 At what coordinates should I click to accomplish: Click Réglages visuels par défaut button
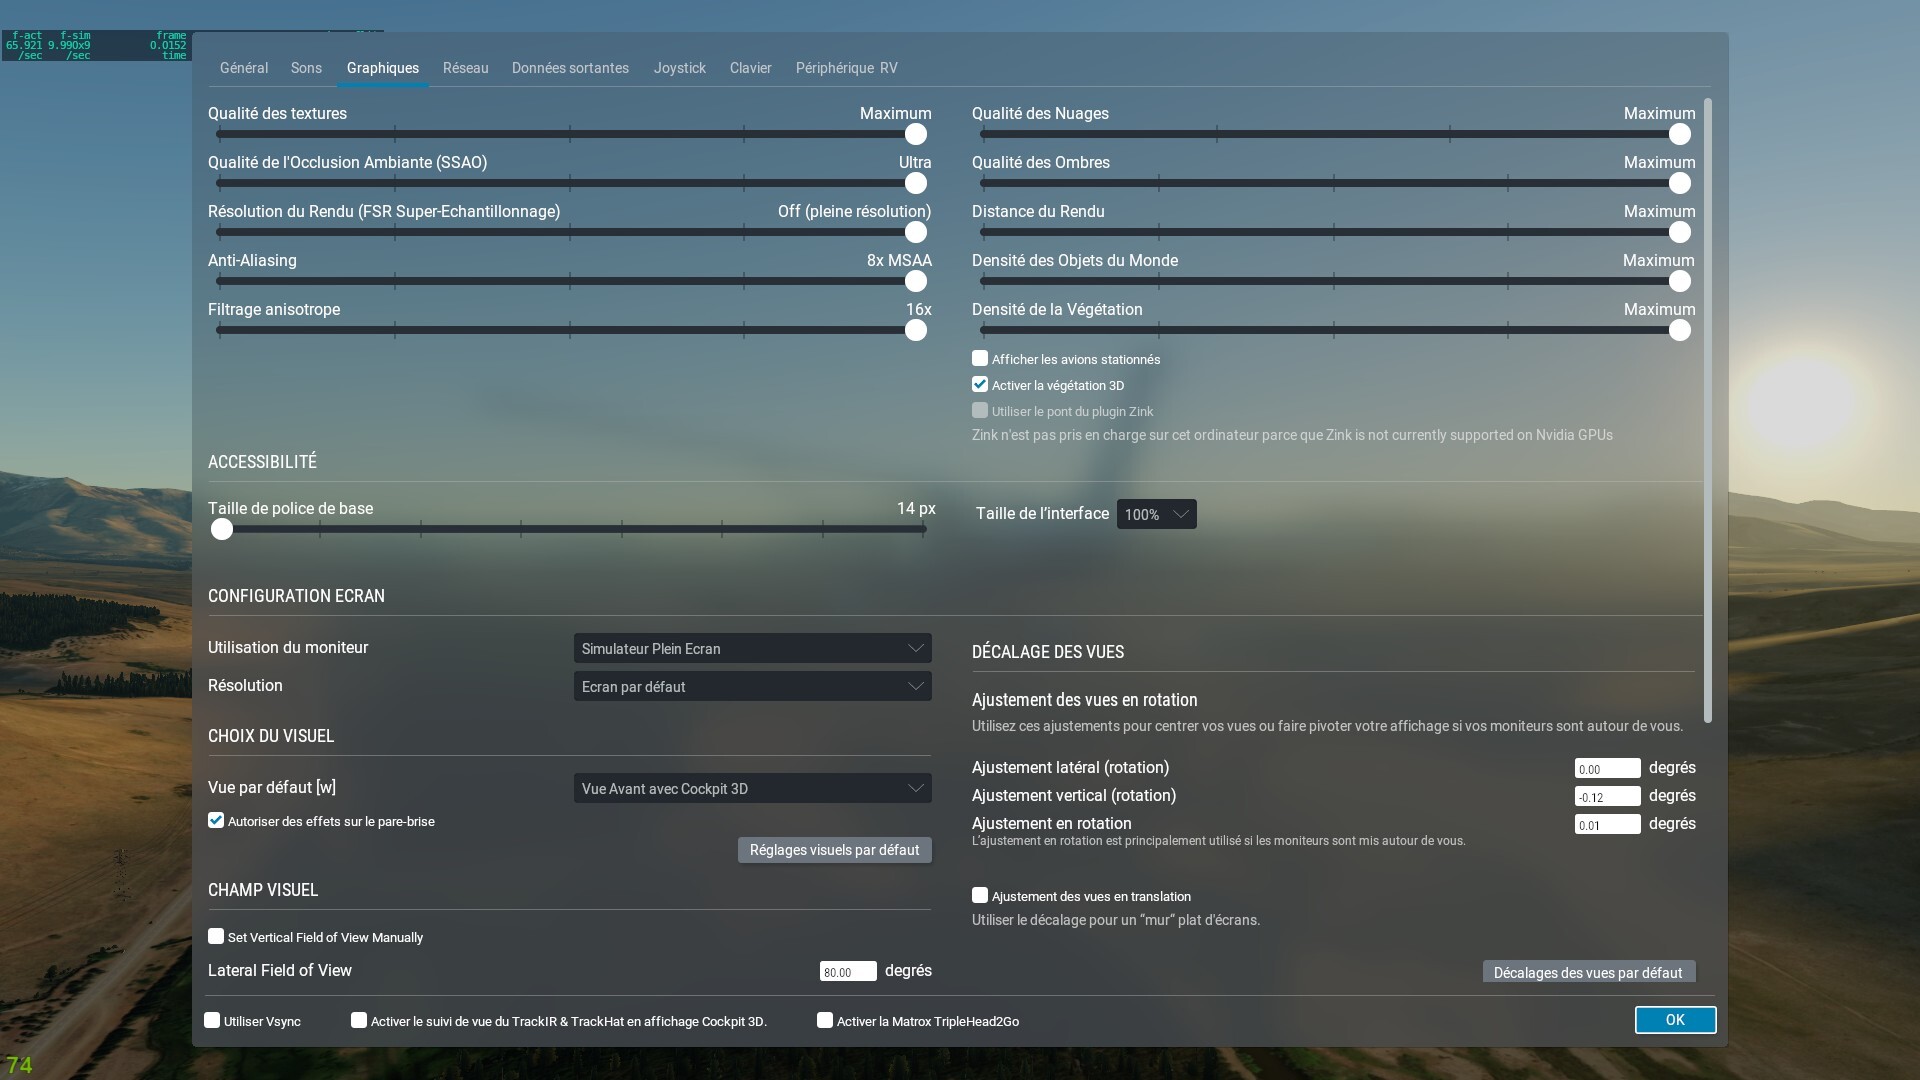(834, 850)
